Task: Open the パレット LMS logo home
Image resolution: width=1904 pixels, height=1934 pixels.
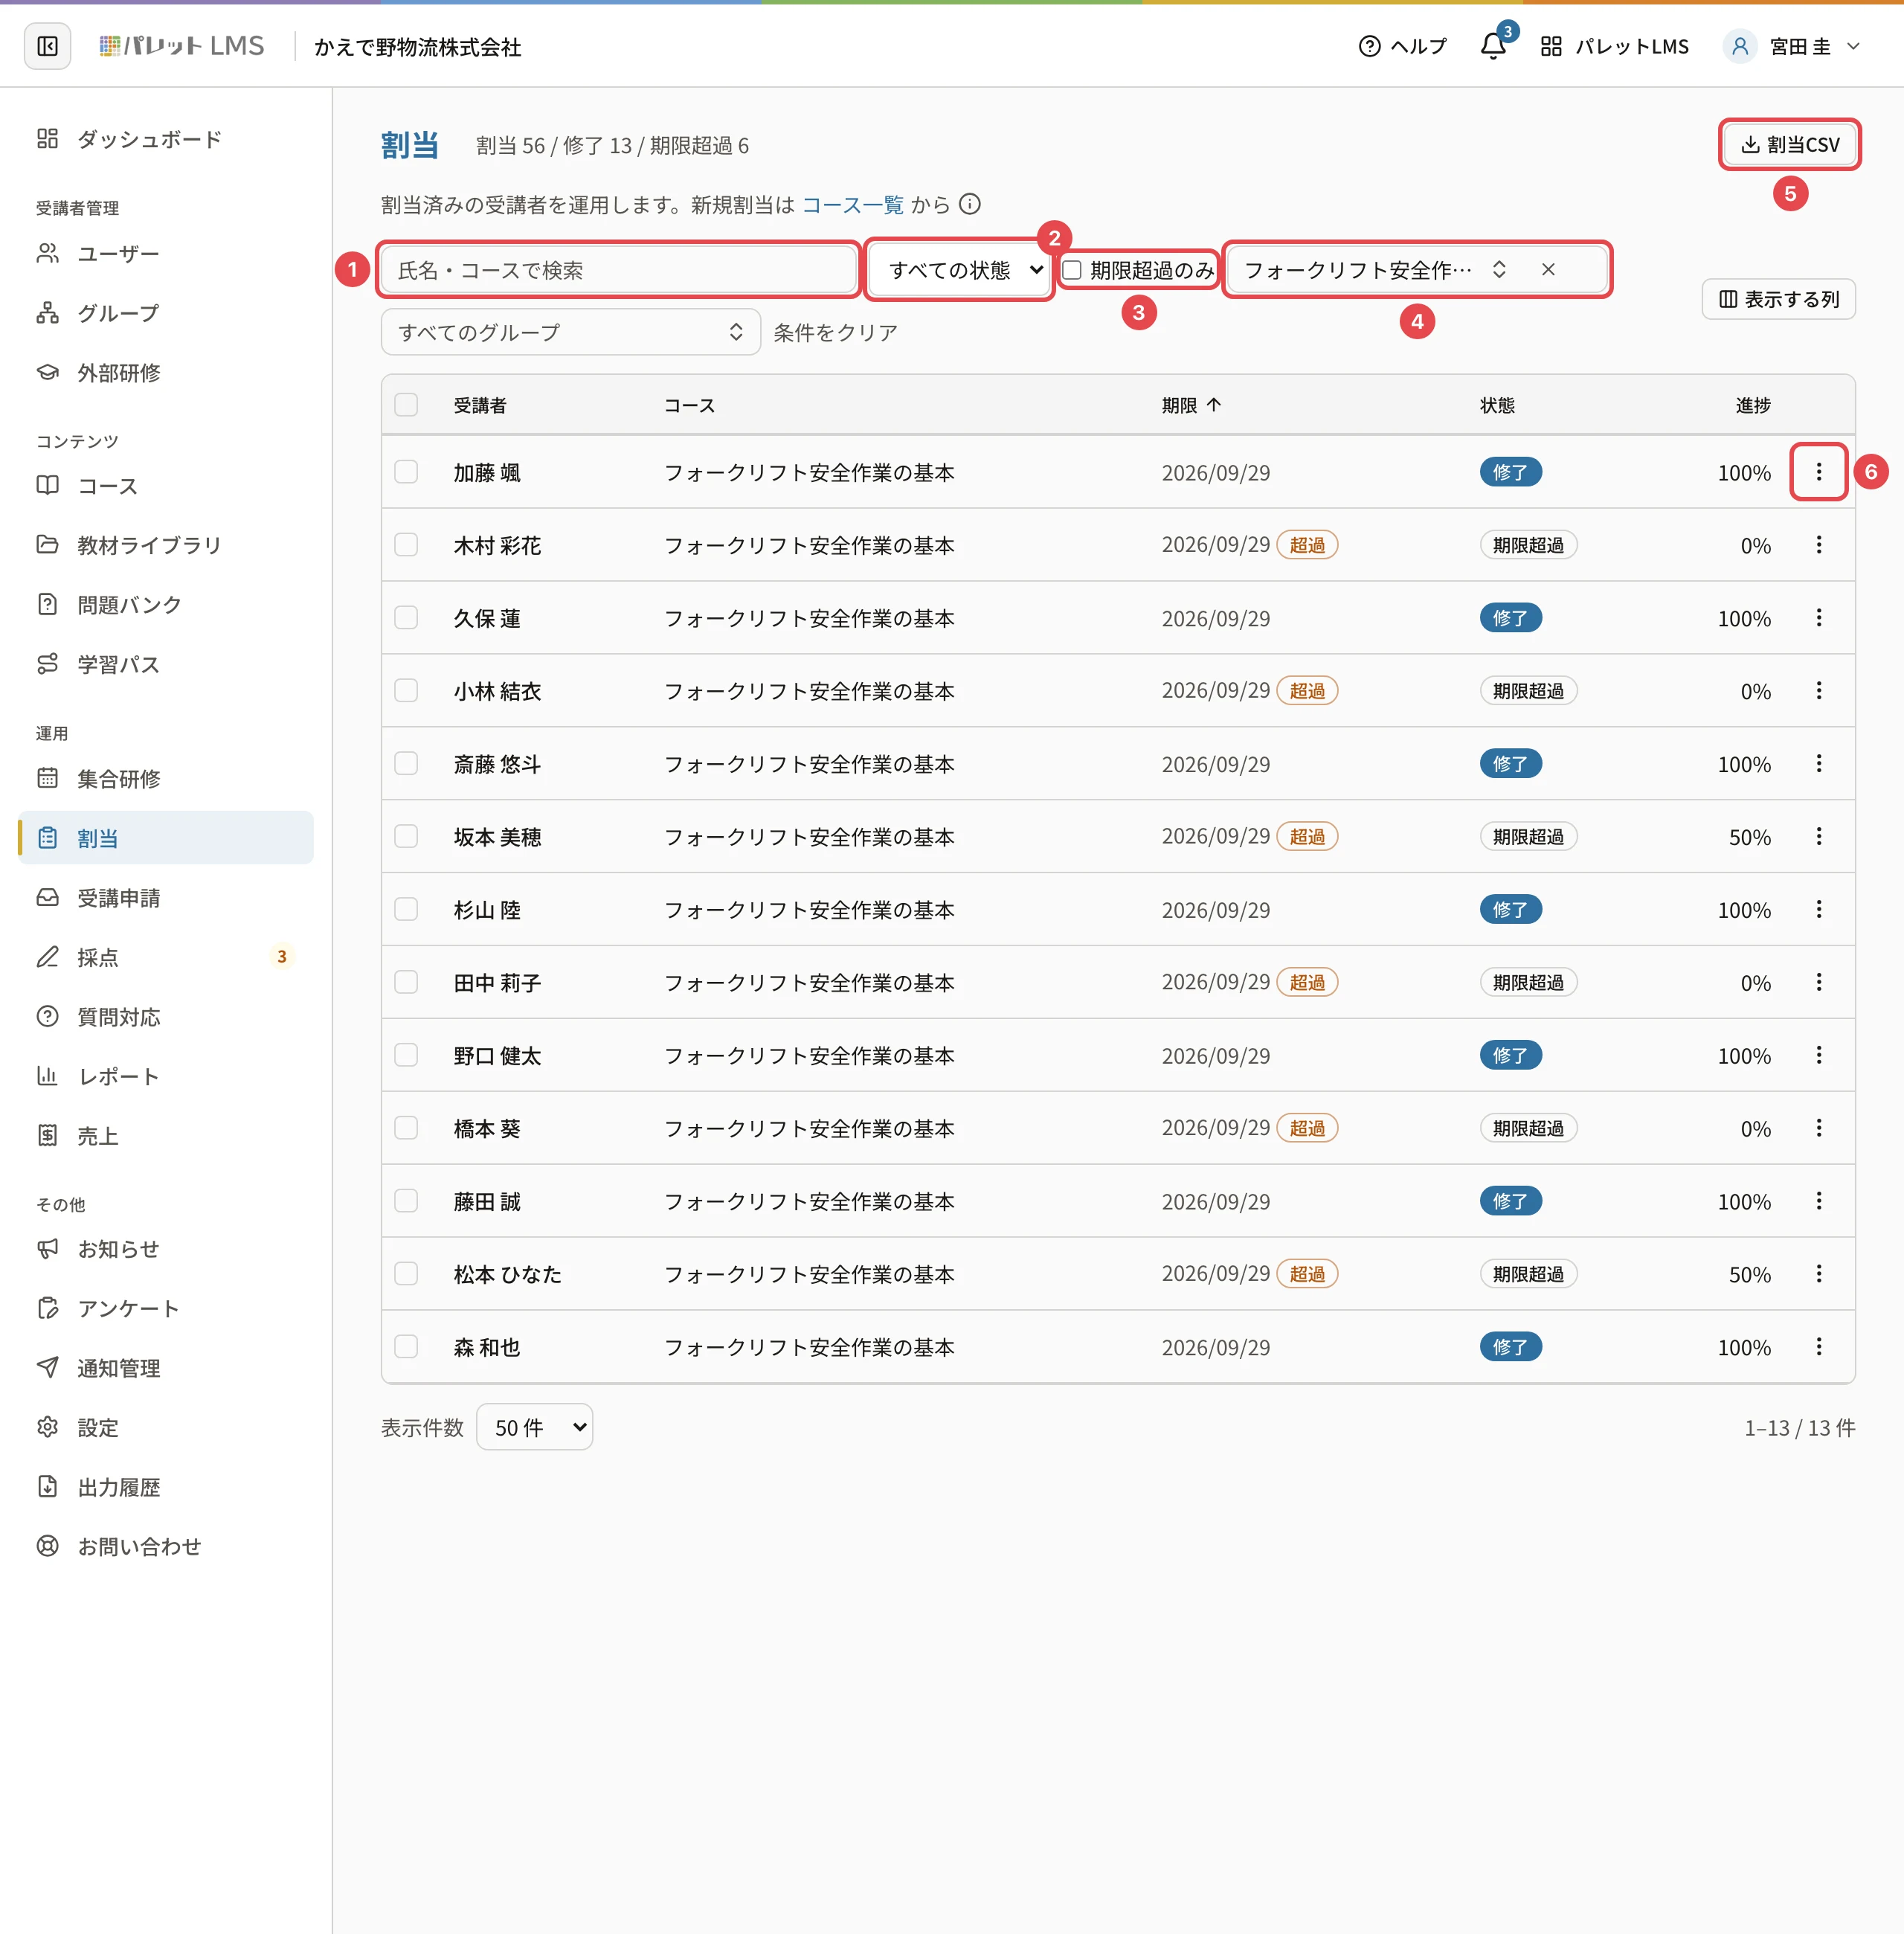Action: (181, 46)
